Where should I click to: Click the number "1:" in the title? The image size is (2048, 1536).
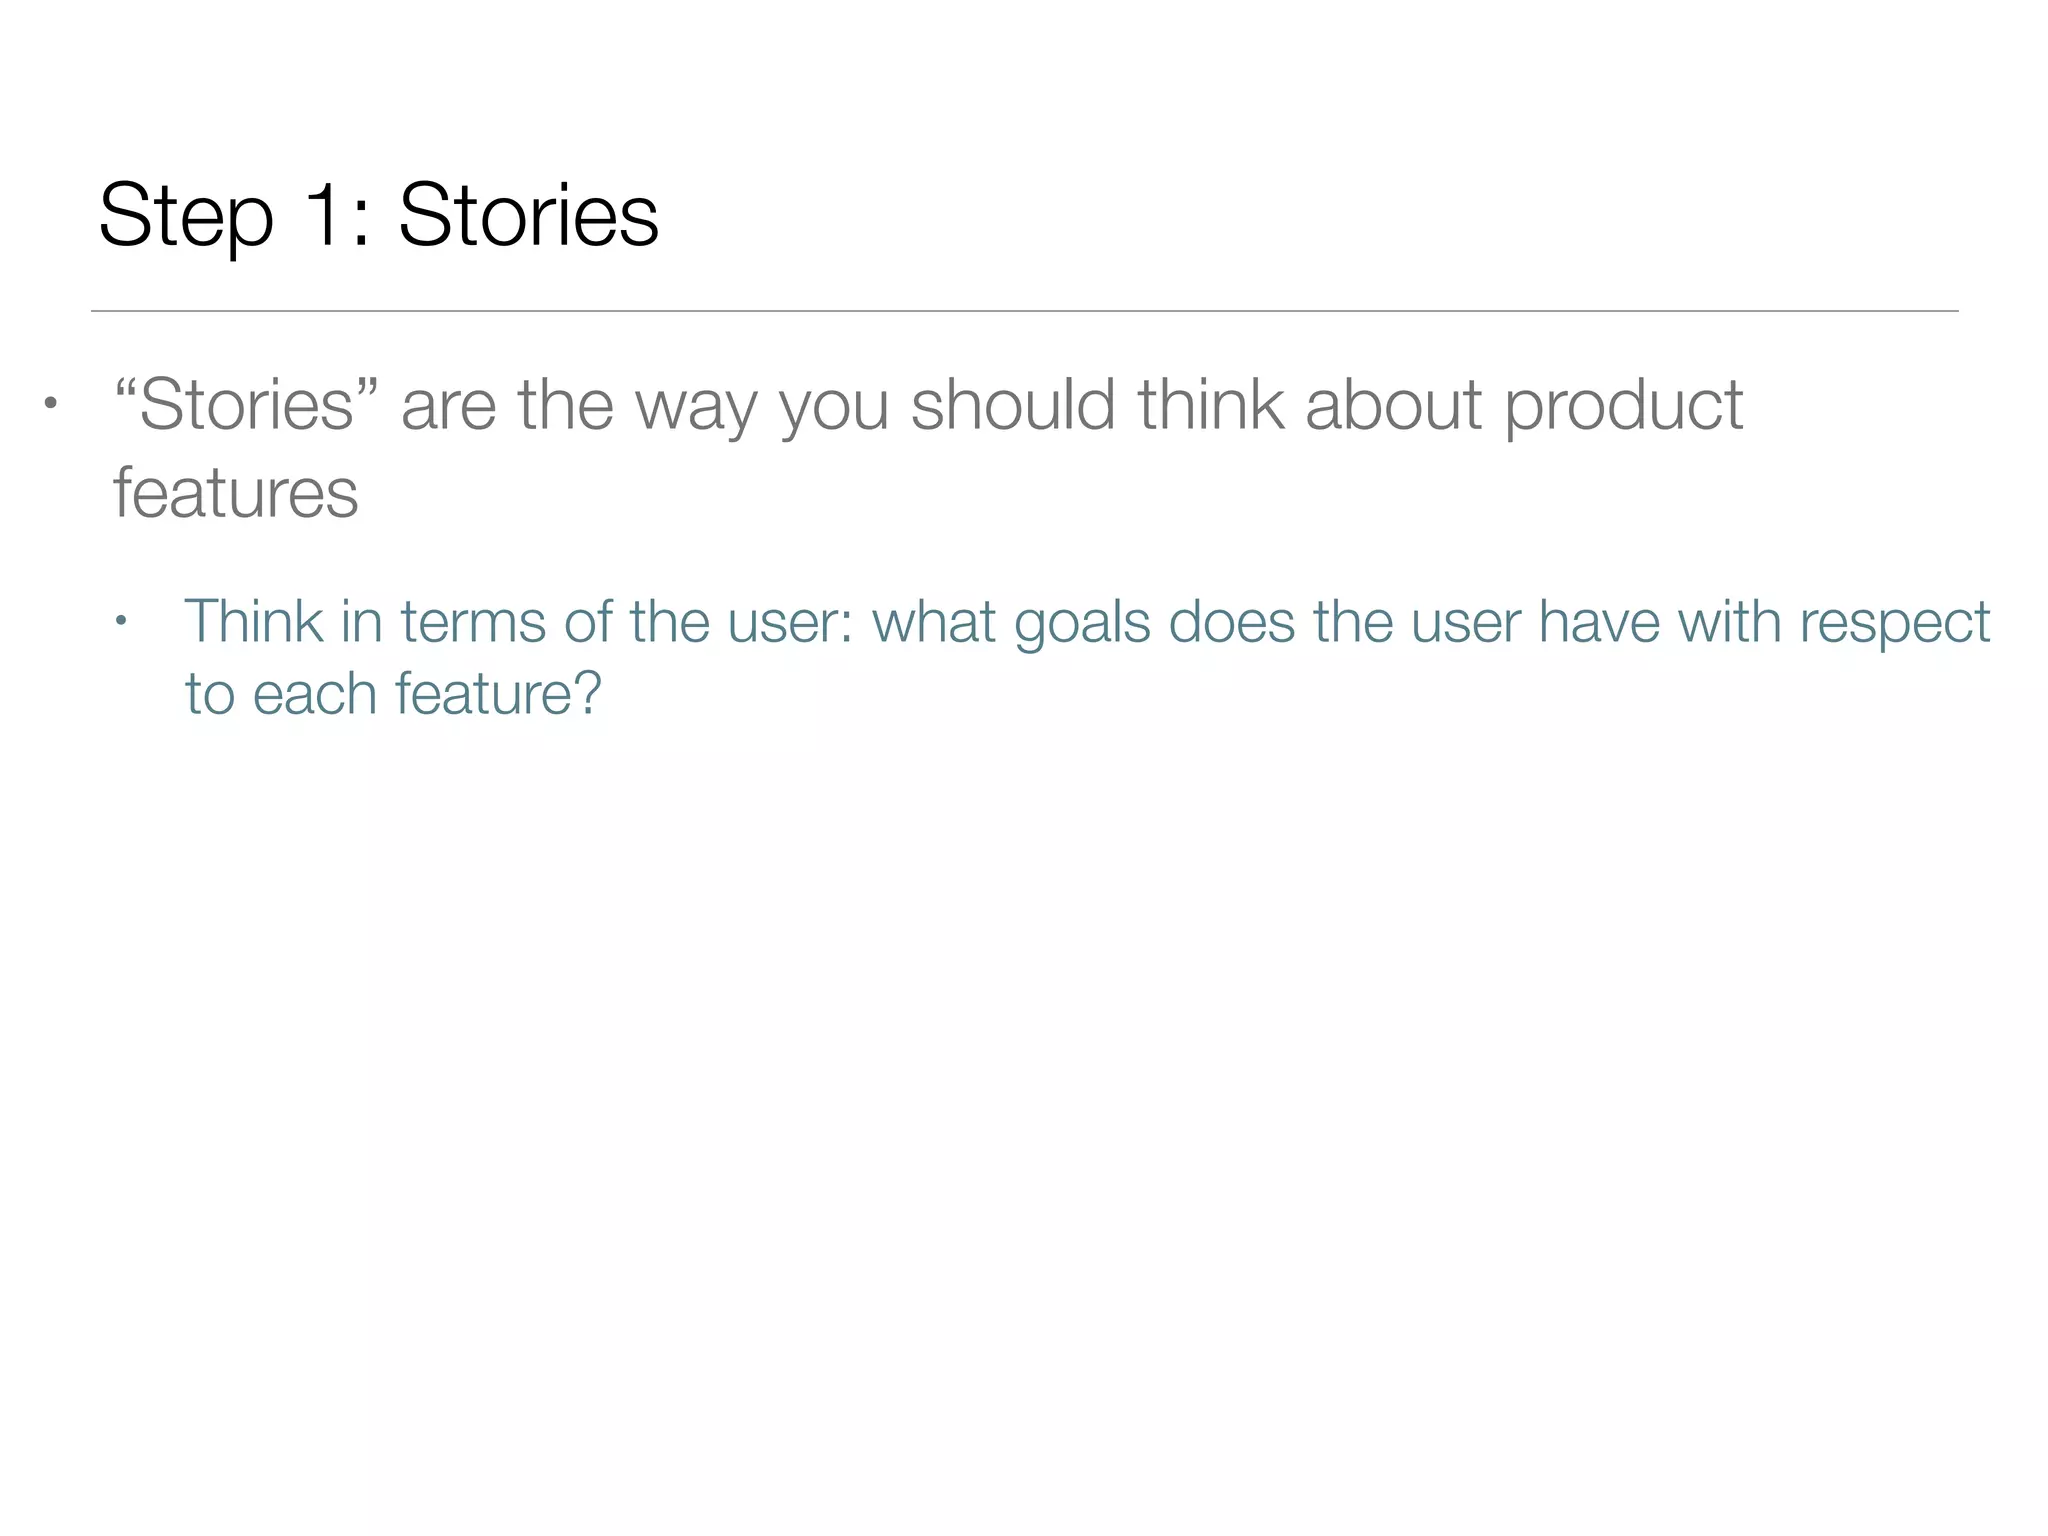click(x=341, y=215)
